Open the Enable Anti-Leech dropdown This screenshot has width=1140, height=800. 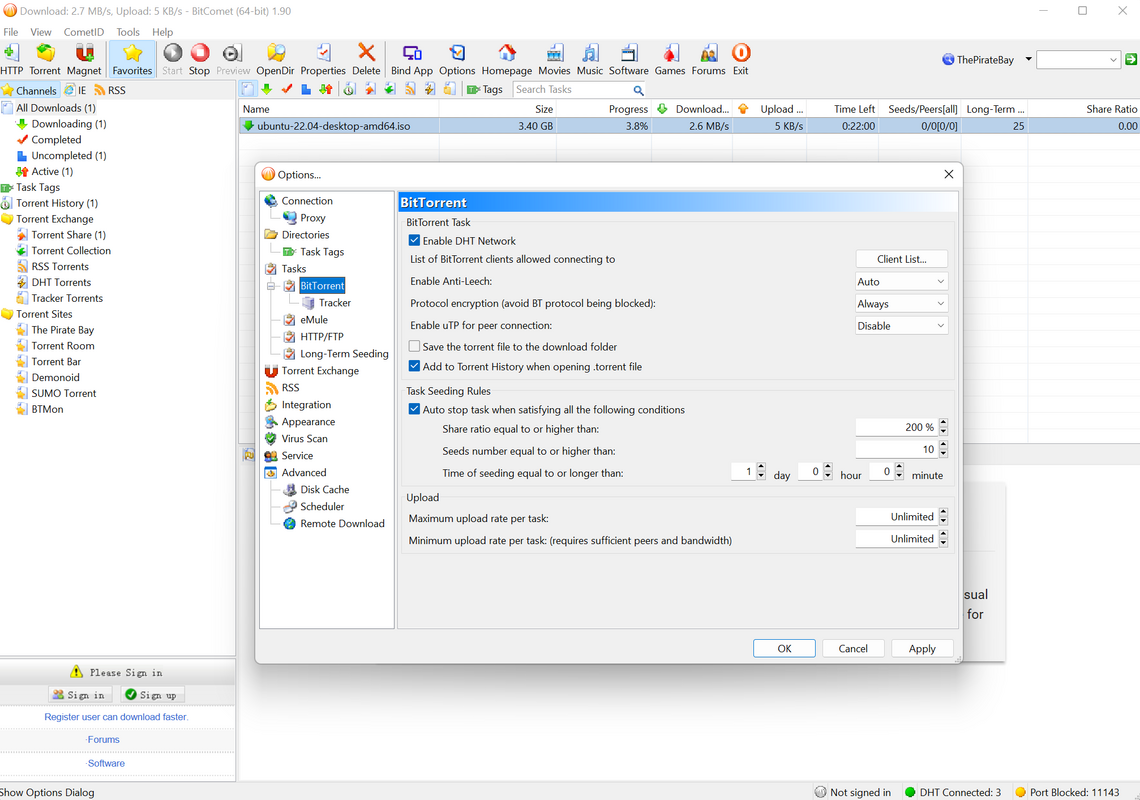(901, 282)
